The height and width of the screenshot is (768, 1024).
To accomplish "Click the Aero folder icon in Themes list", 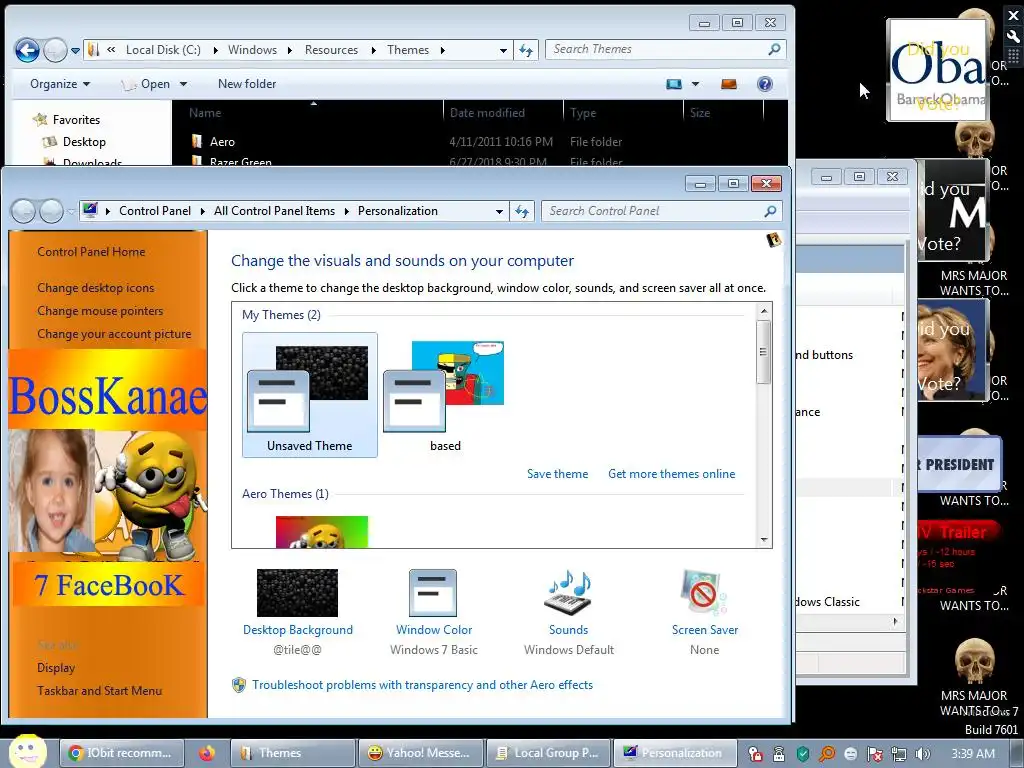I will (x=197, y=141).
